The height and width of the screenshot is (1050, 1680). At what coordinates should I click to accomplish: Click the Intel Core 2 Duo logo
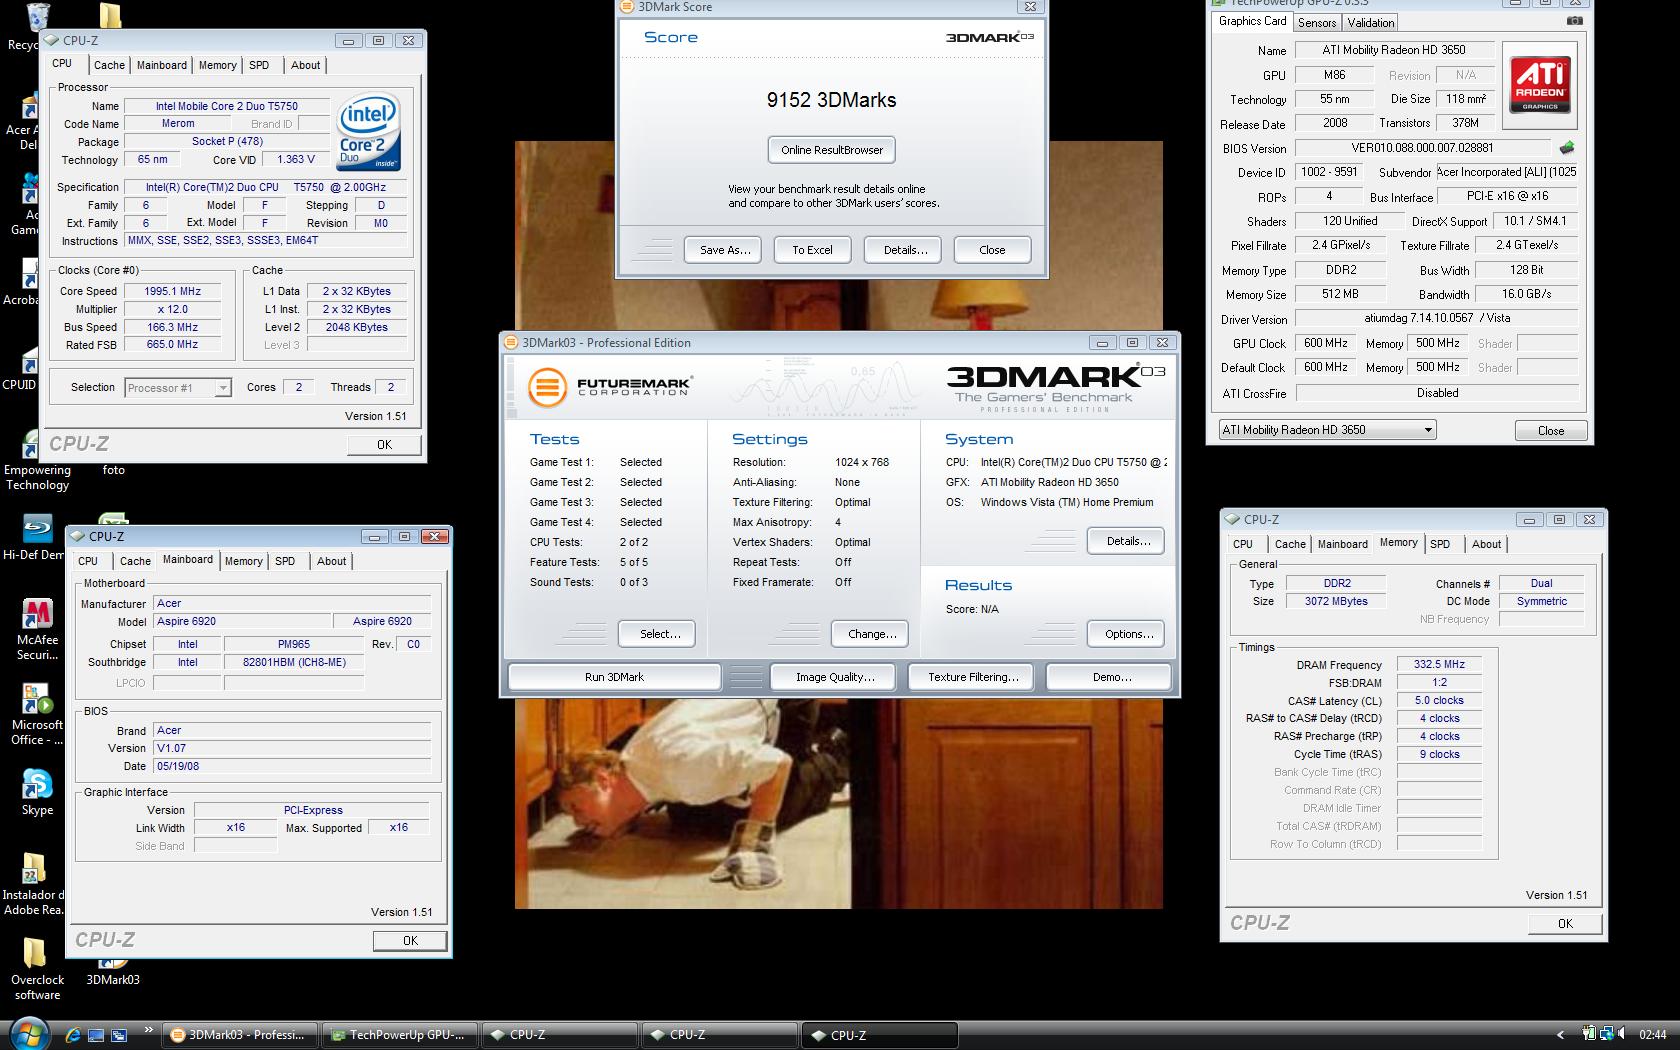pos(369,132)
